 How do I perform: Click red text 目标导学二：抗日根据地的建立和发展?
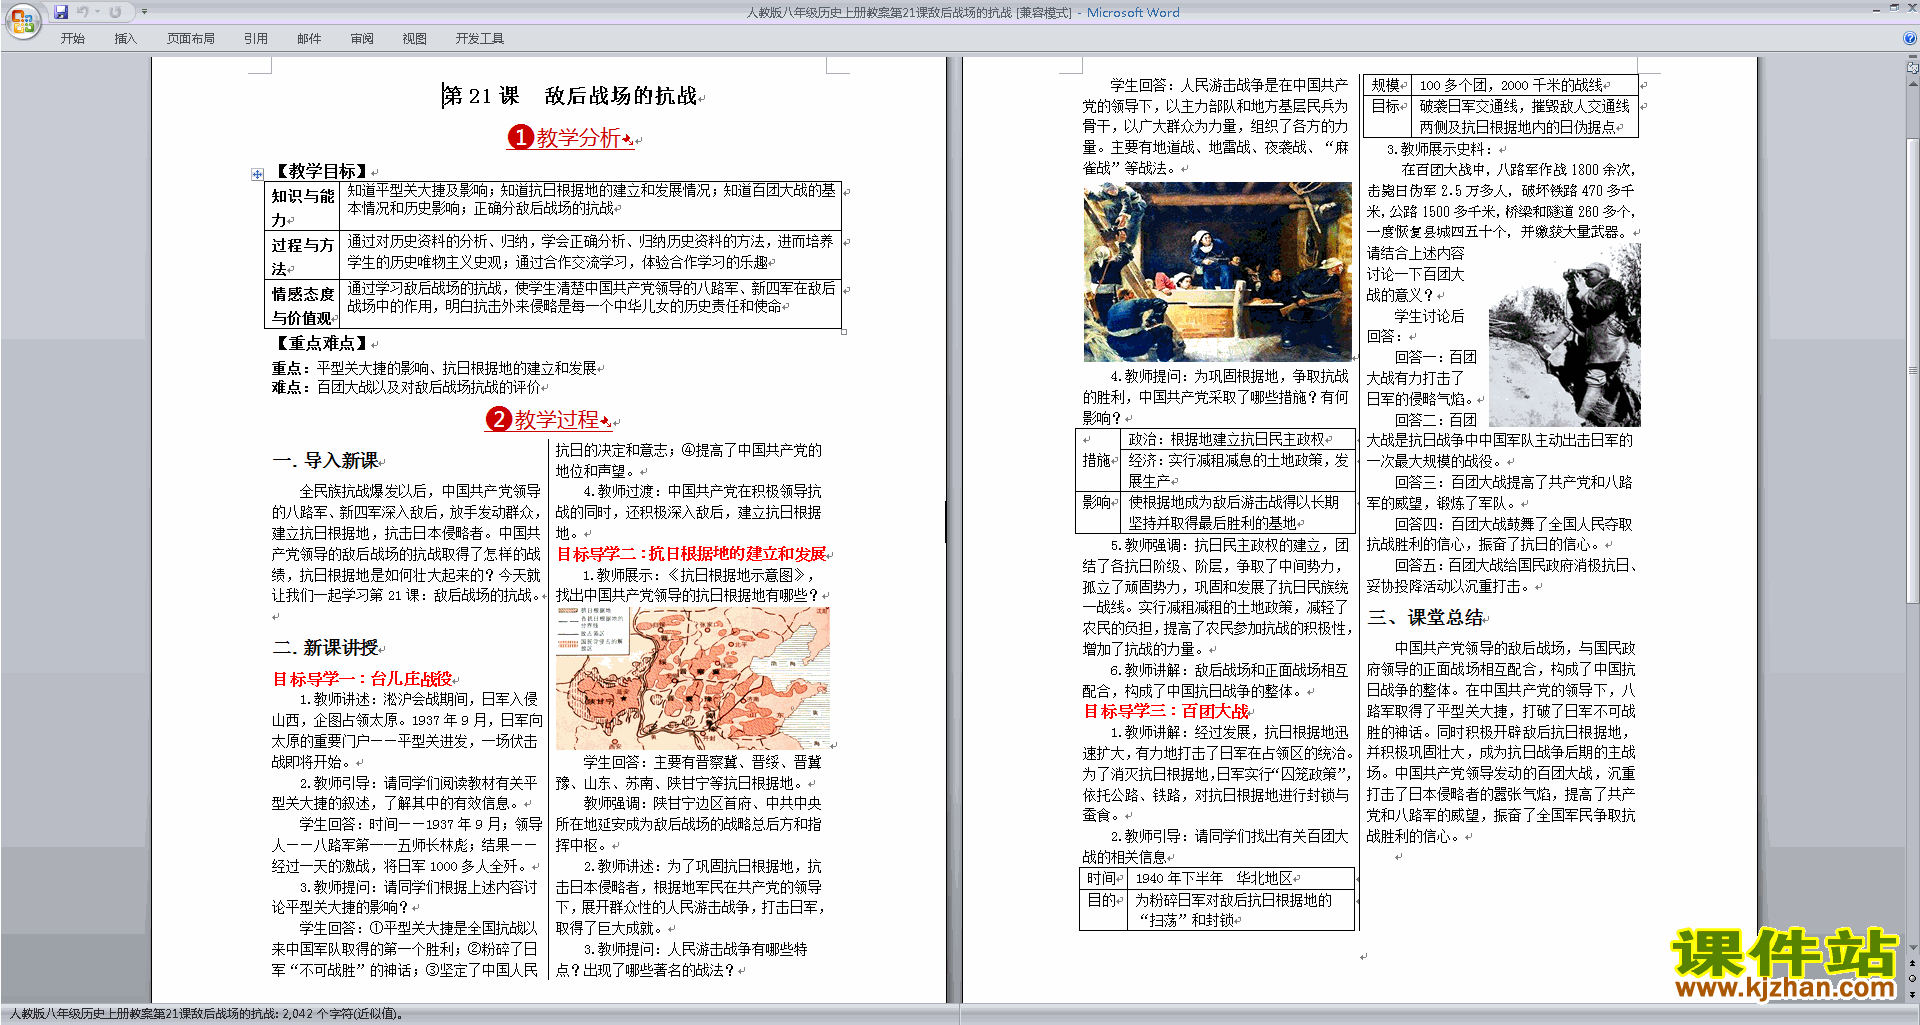tap(691, 554)
